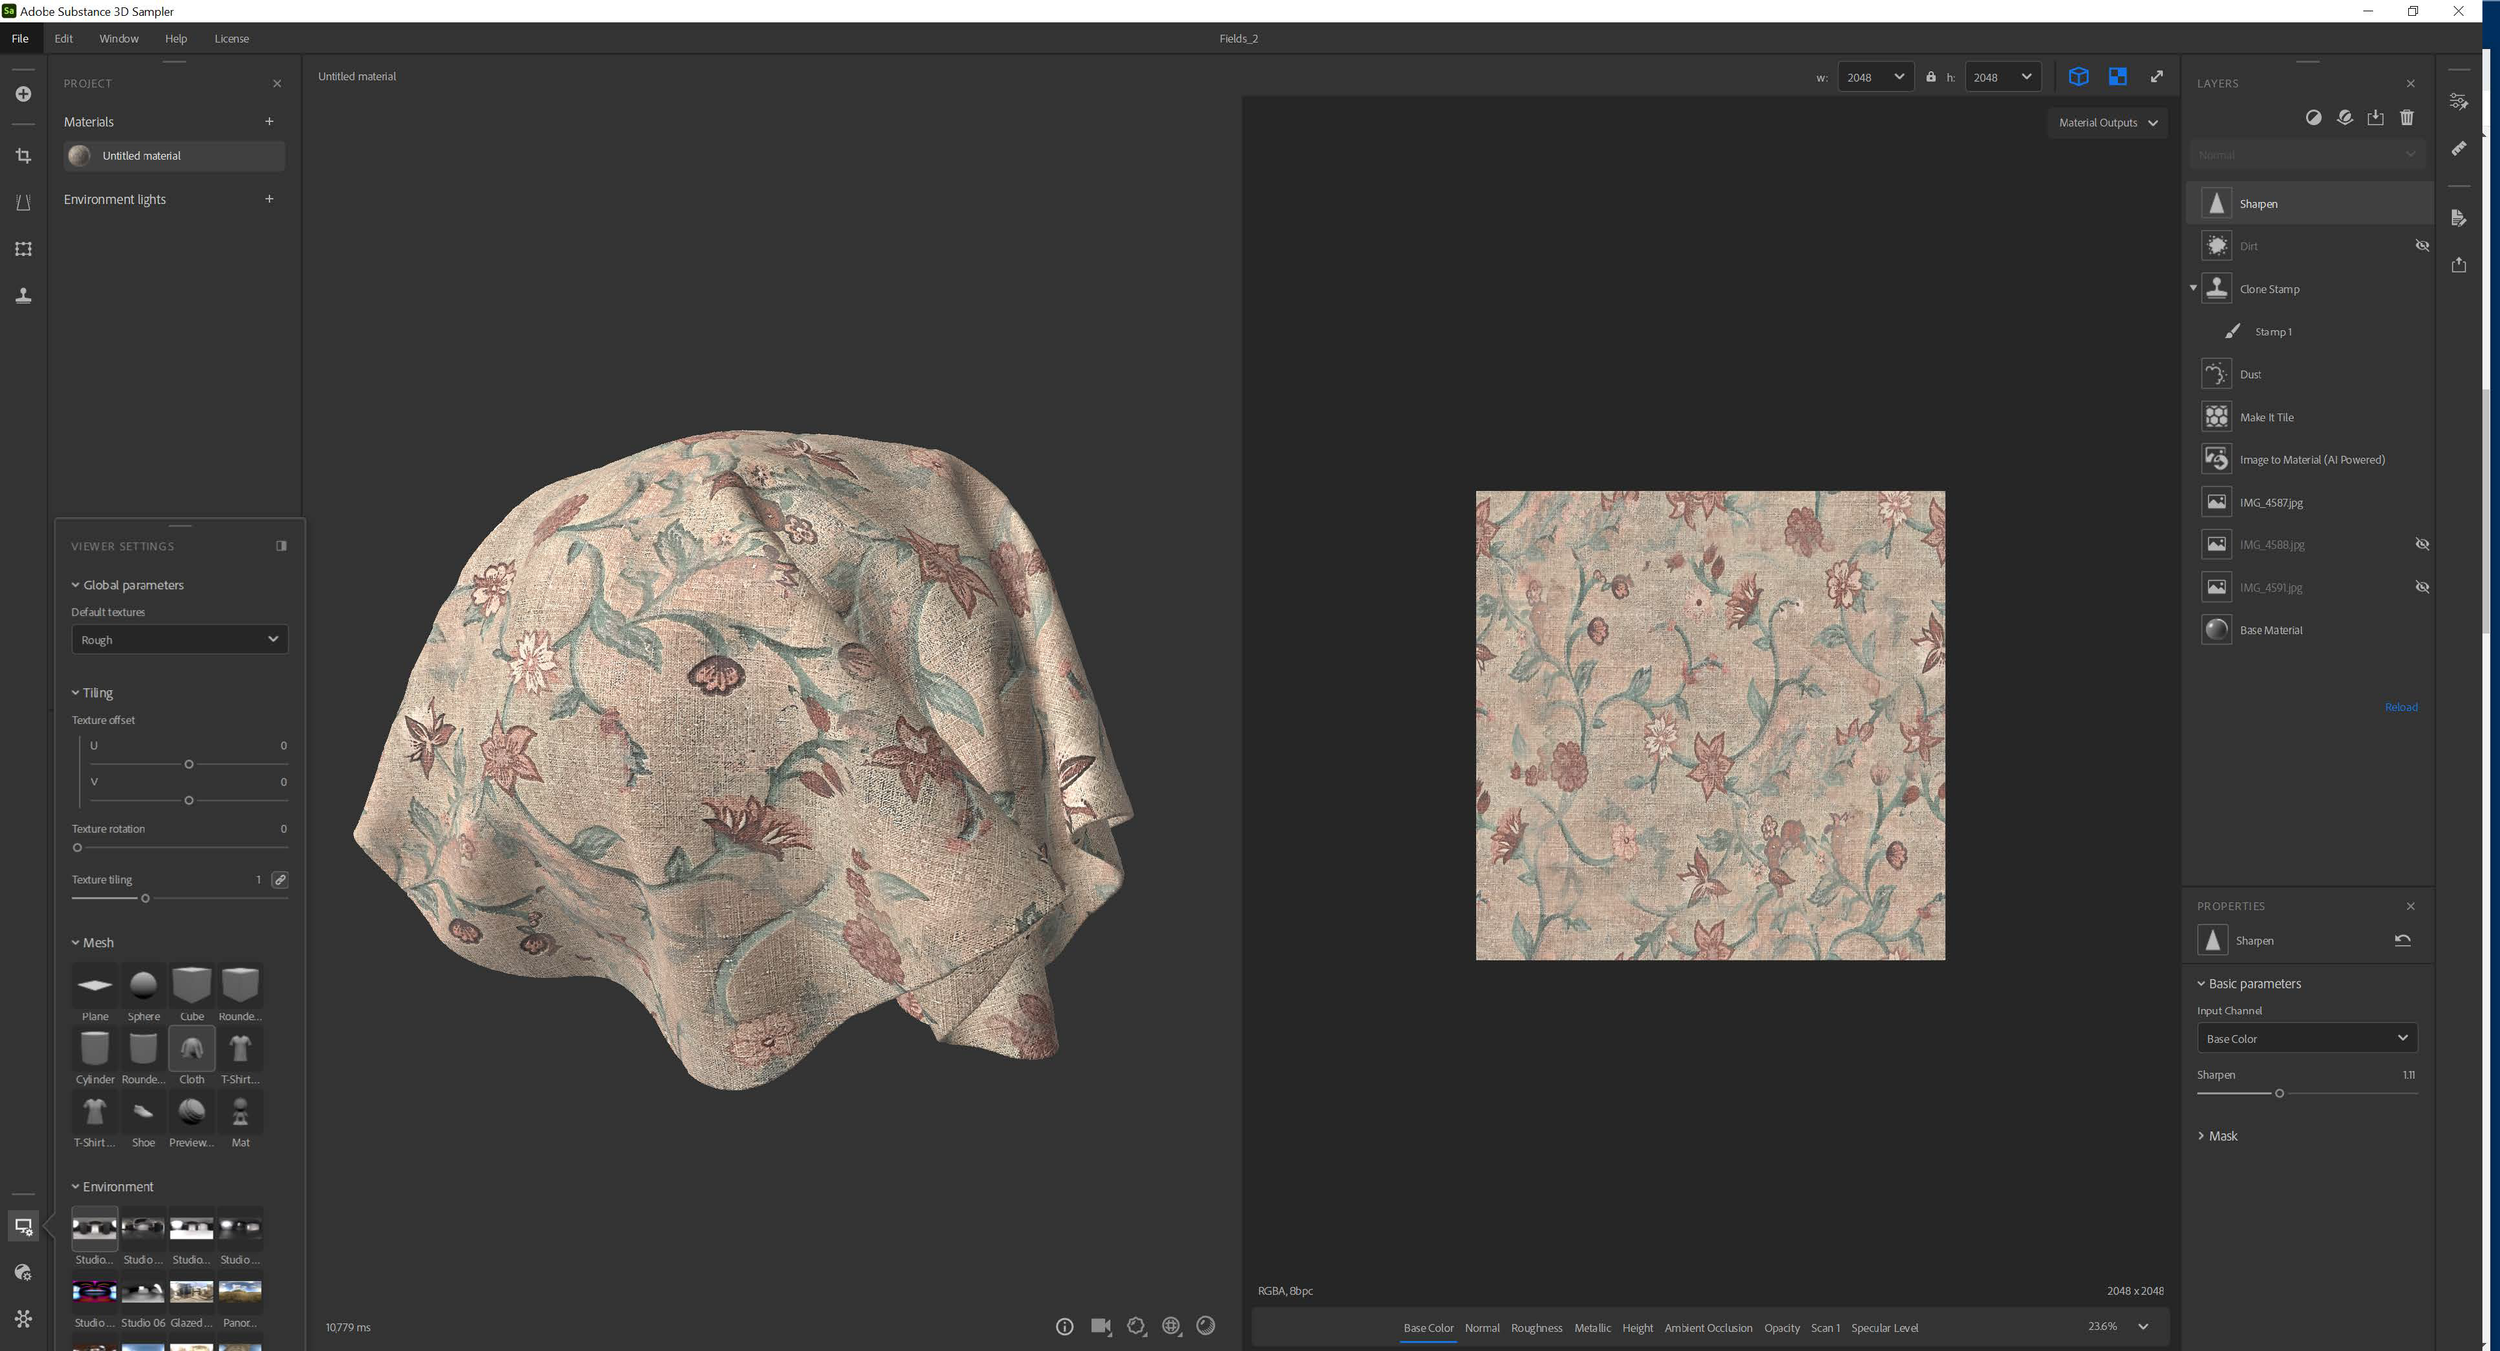Select the T-Shirt mesh thumbnail
Viewport: 2500px width, 1351px height.
(240, 1049)
